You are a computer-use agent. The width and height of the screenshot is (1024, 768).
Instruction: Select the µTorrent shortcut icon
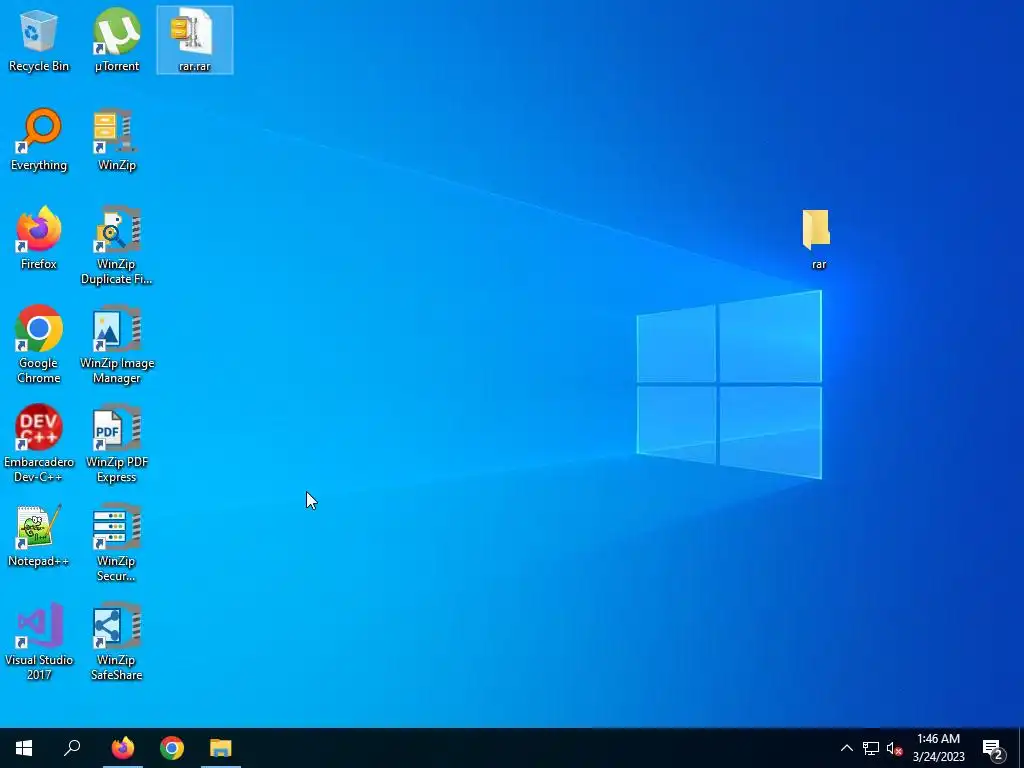click(x=116, y=40)
